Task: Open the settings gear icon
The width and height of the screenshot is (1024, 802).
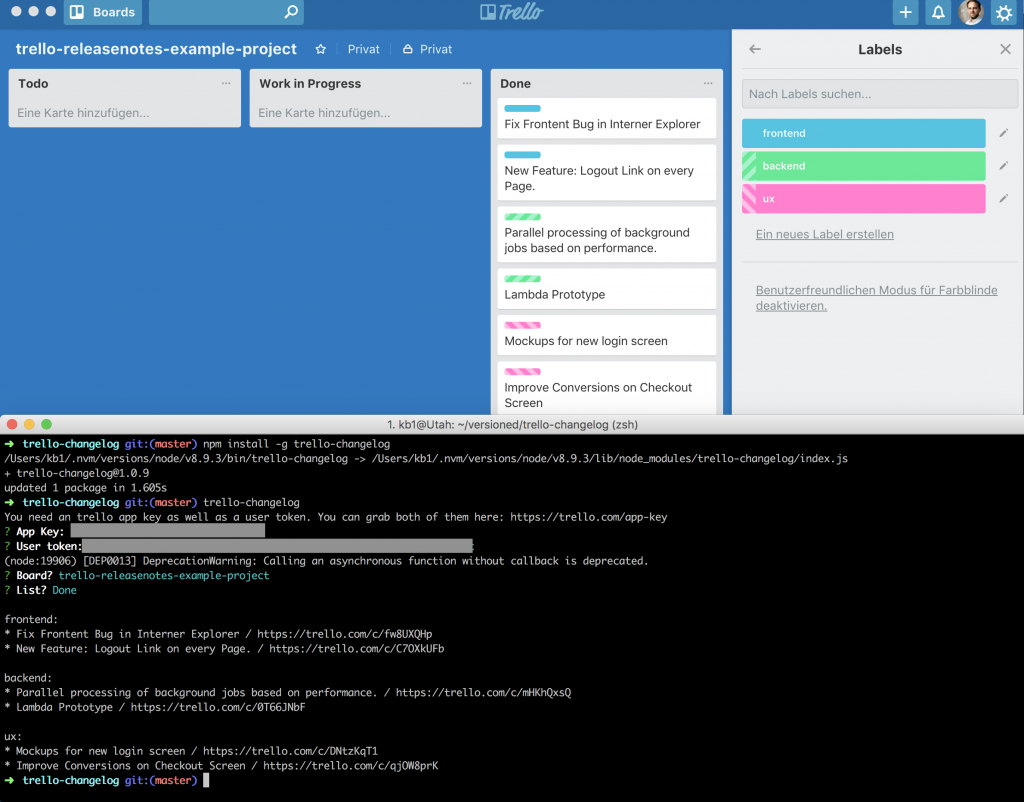Action: [1004, 12]
